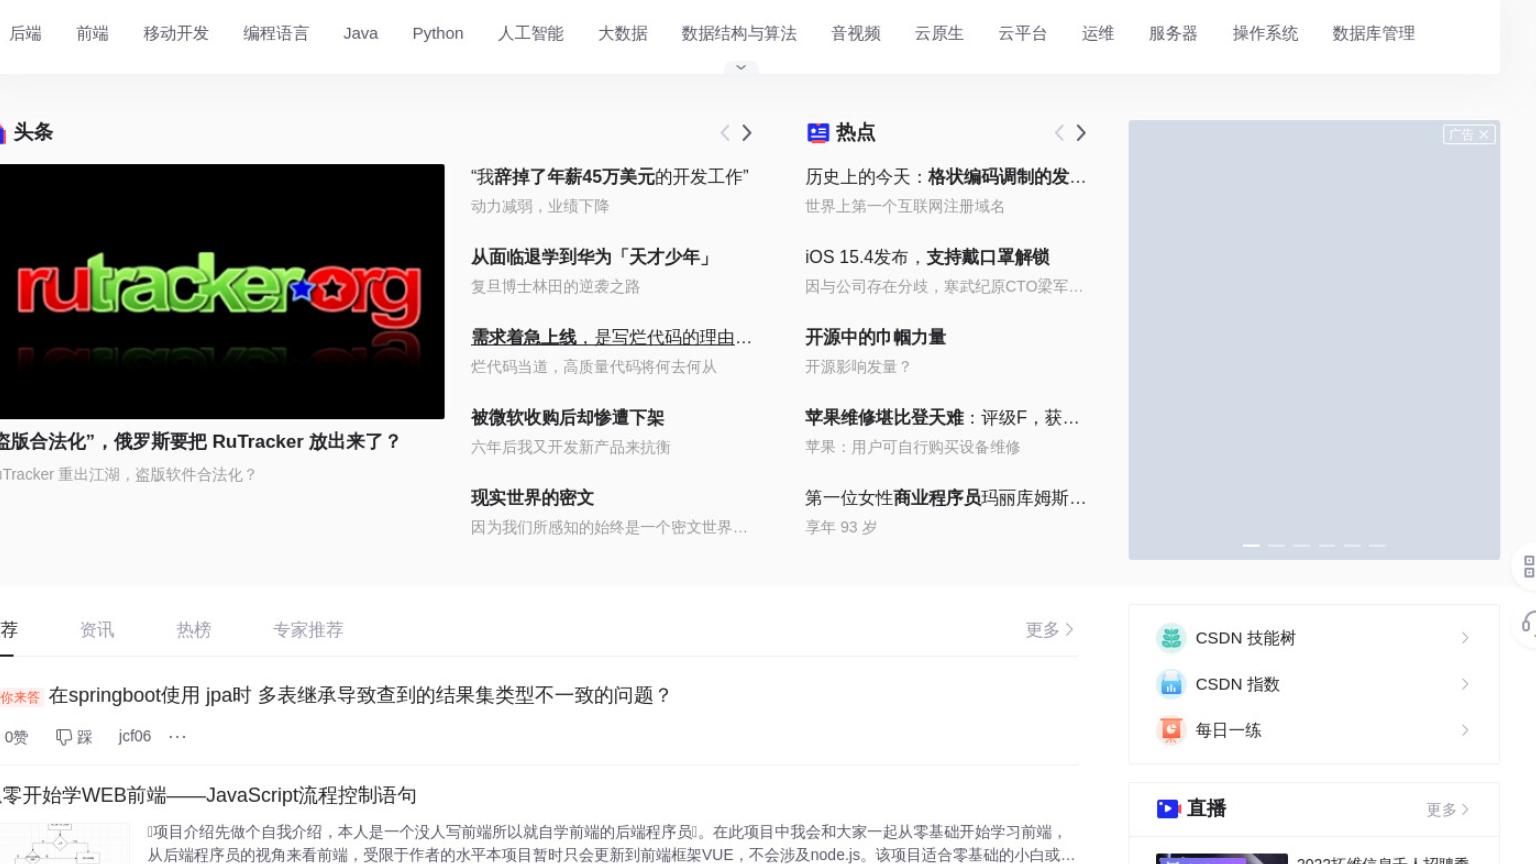
Task: Open iOS 15.4发布 hot topic
Action: pos(927,257)
